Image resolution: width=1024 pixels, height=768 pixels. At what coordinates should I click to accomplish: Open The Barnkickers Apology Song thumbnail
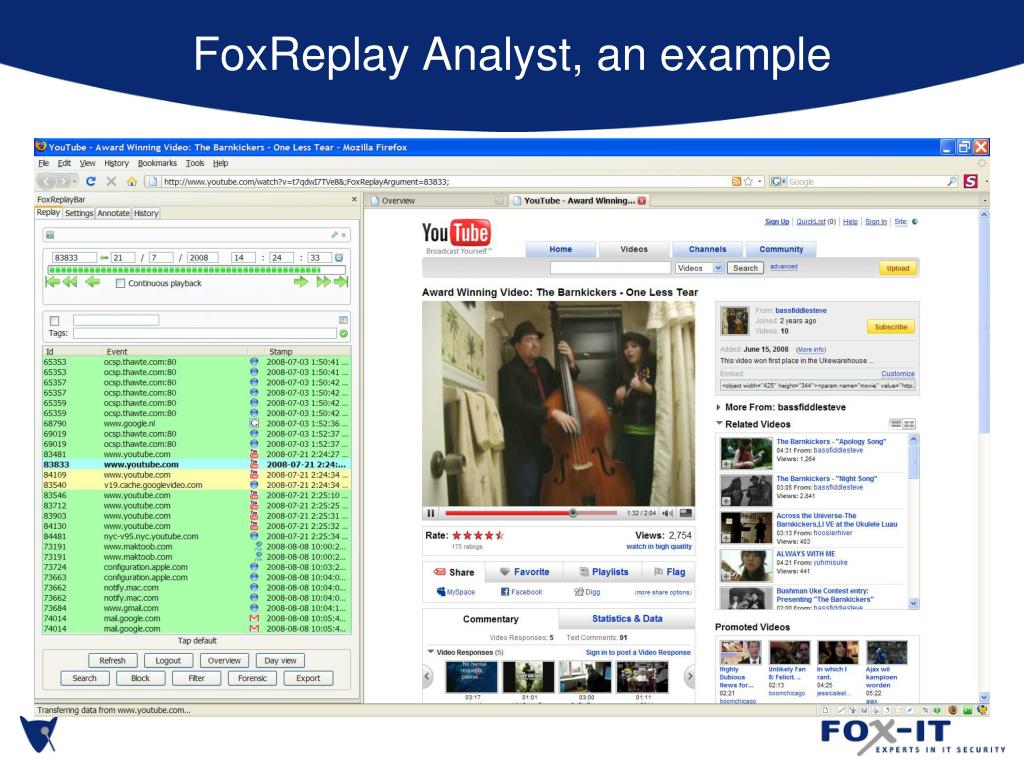[746, 454]
